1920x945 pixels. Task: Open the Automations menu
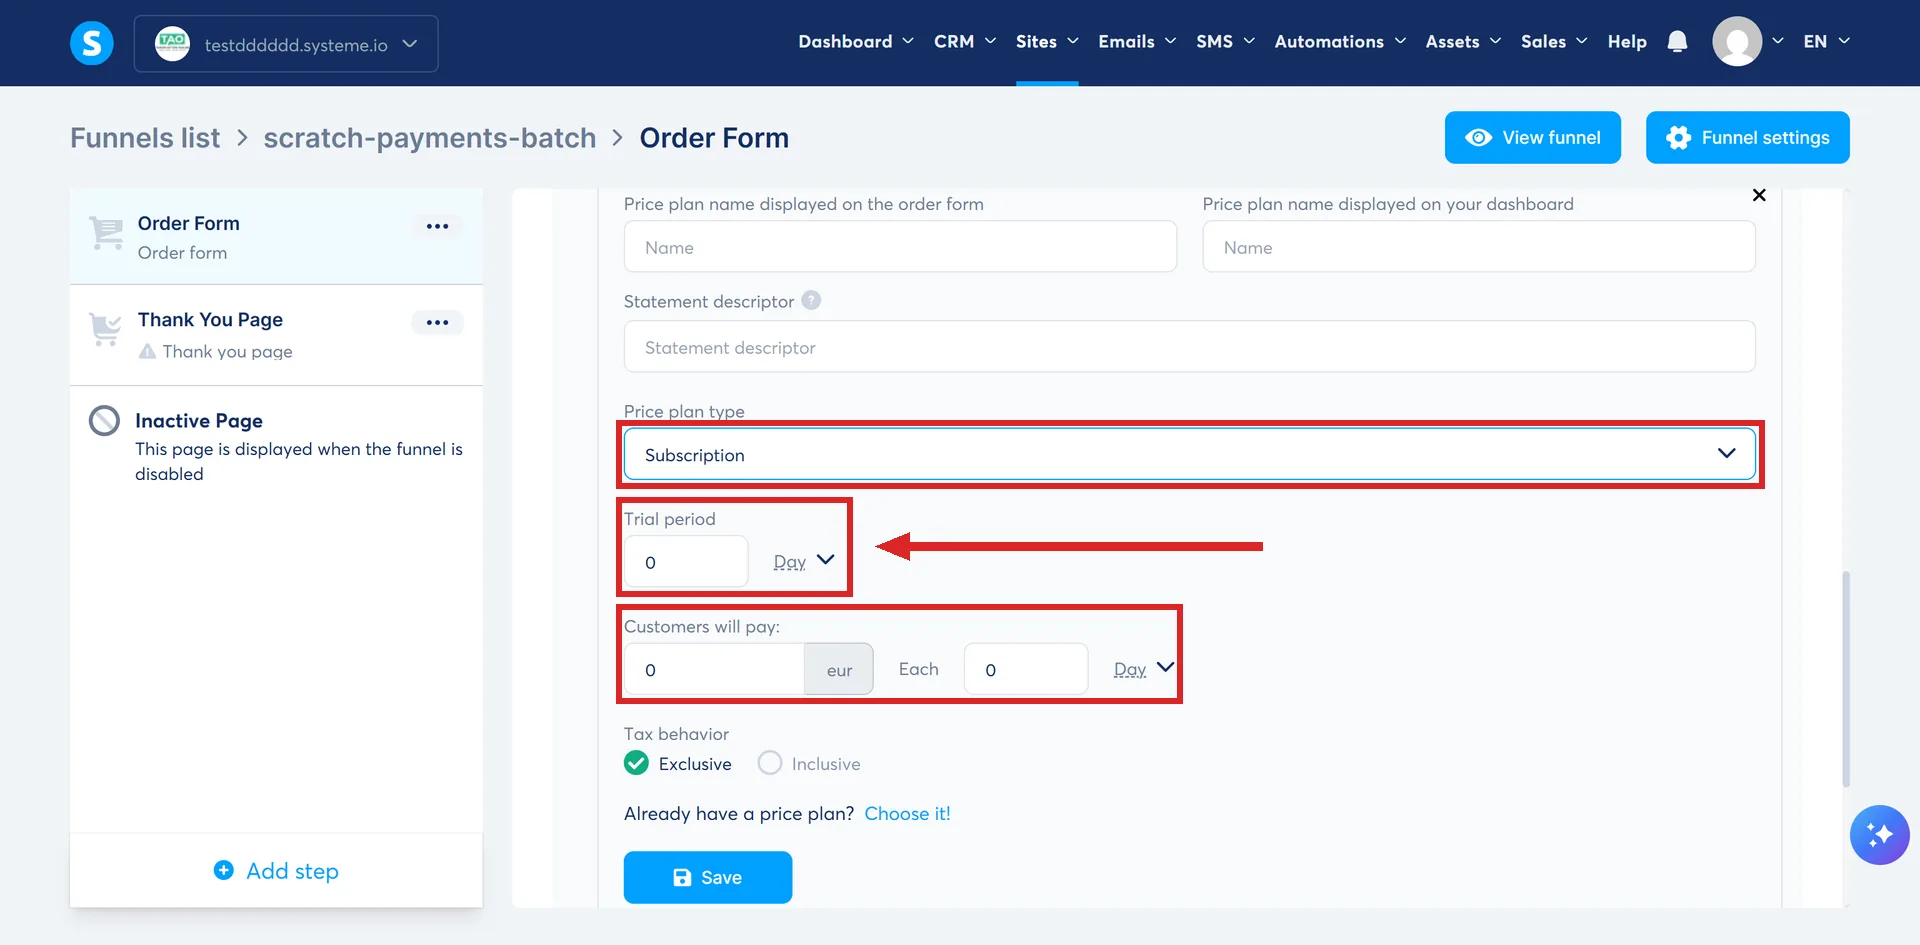coord(1340,41)
